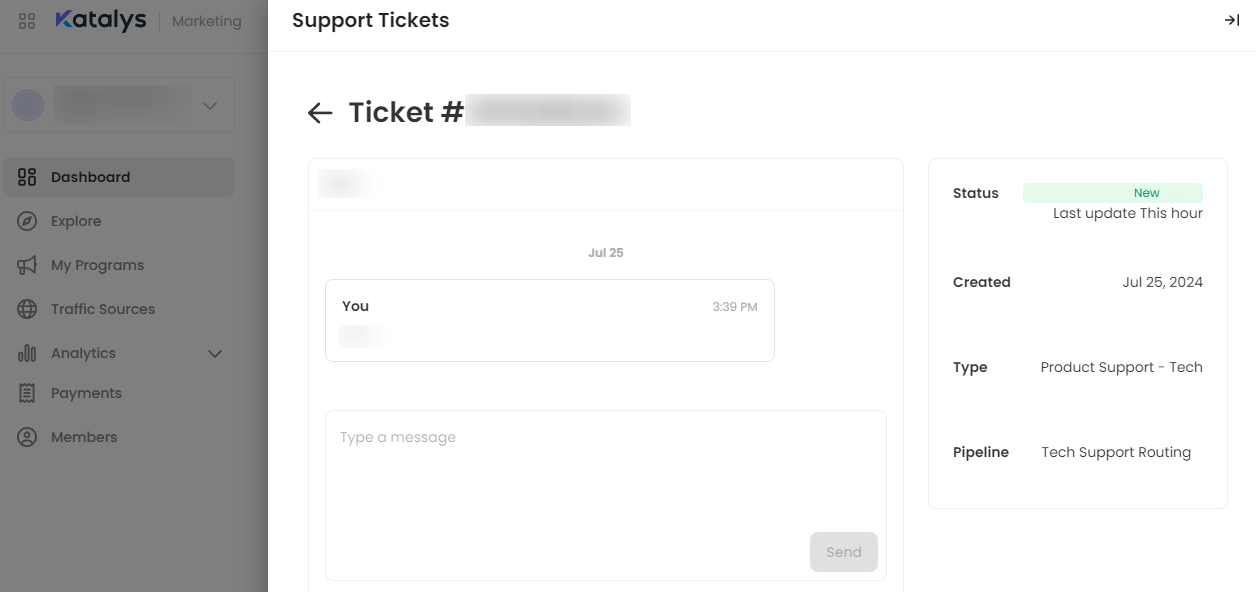Click the Explore compass icon
This screenshot has width=1256, height=592.
click(x=27, y=221)
